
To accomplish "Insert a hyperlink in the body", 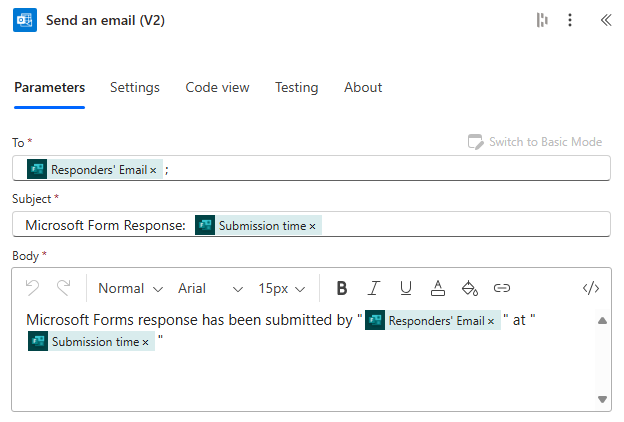I will pyautogui.click(x=502, y=289).
